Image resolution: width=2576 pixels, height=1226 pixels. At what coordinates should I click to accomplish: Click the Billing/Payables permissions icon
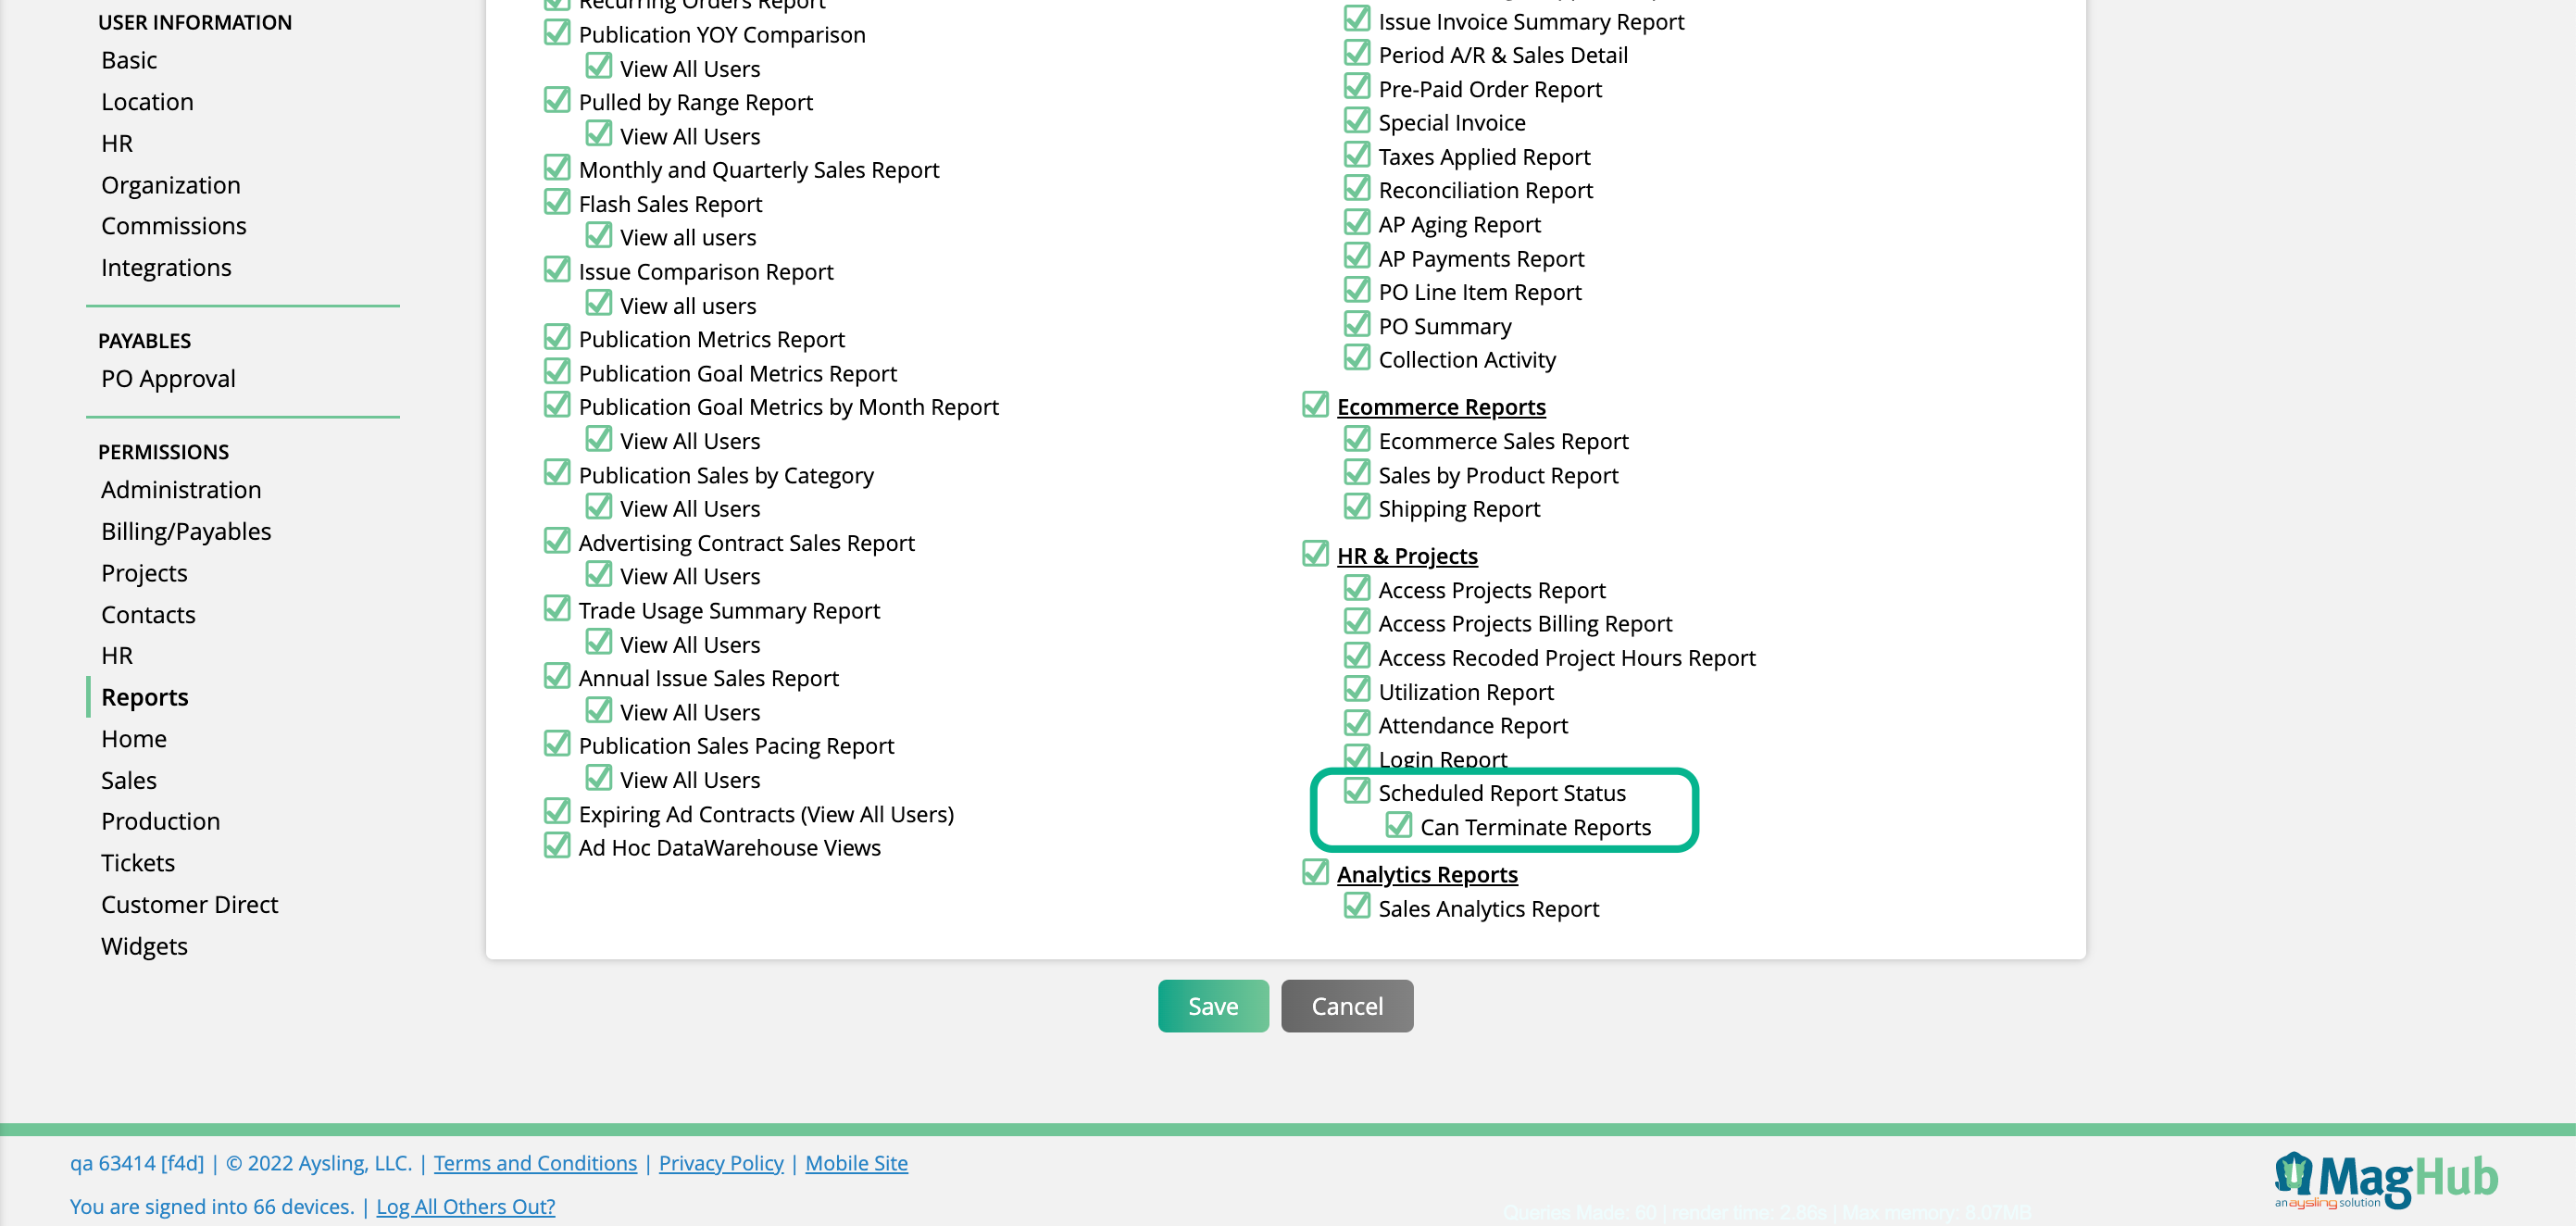tap(185, 529)
